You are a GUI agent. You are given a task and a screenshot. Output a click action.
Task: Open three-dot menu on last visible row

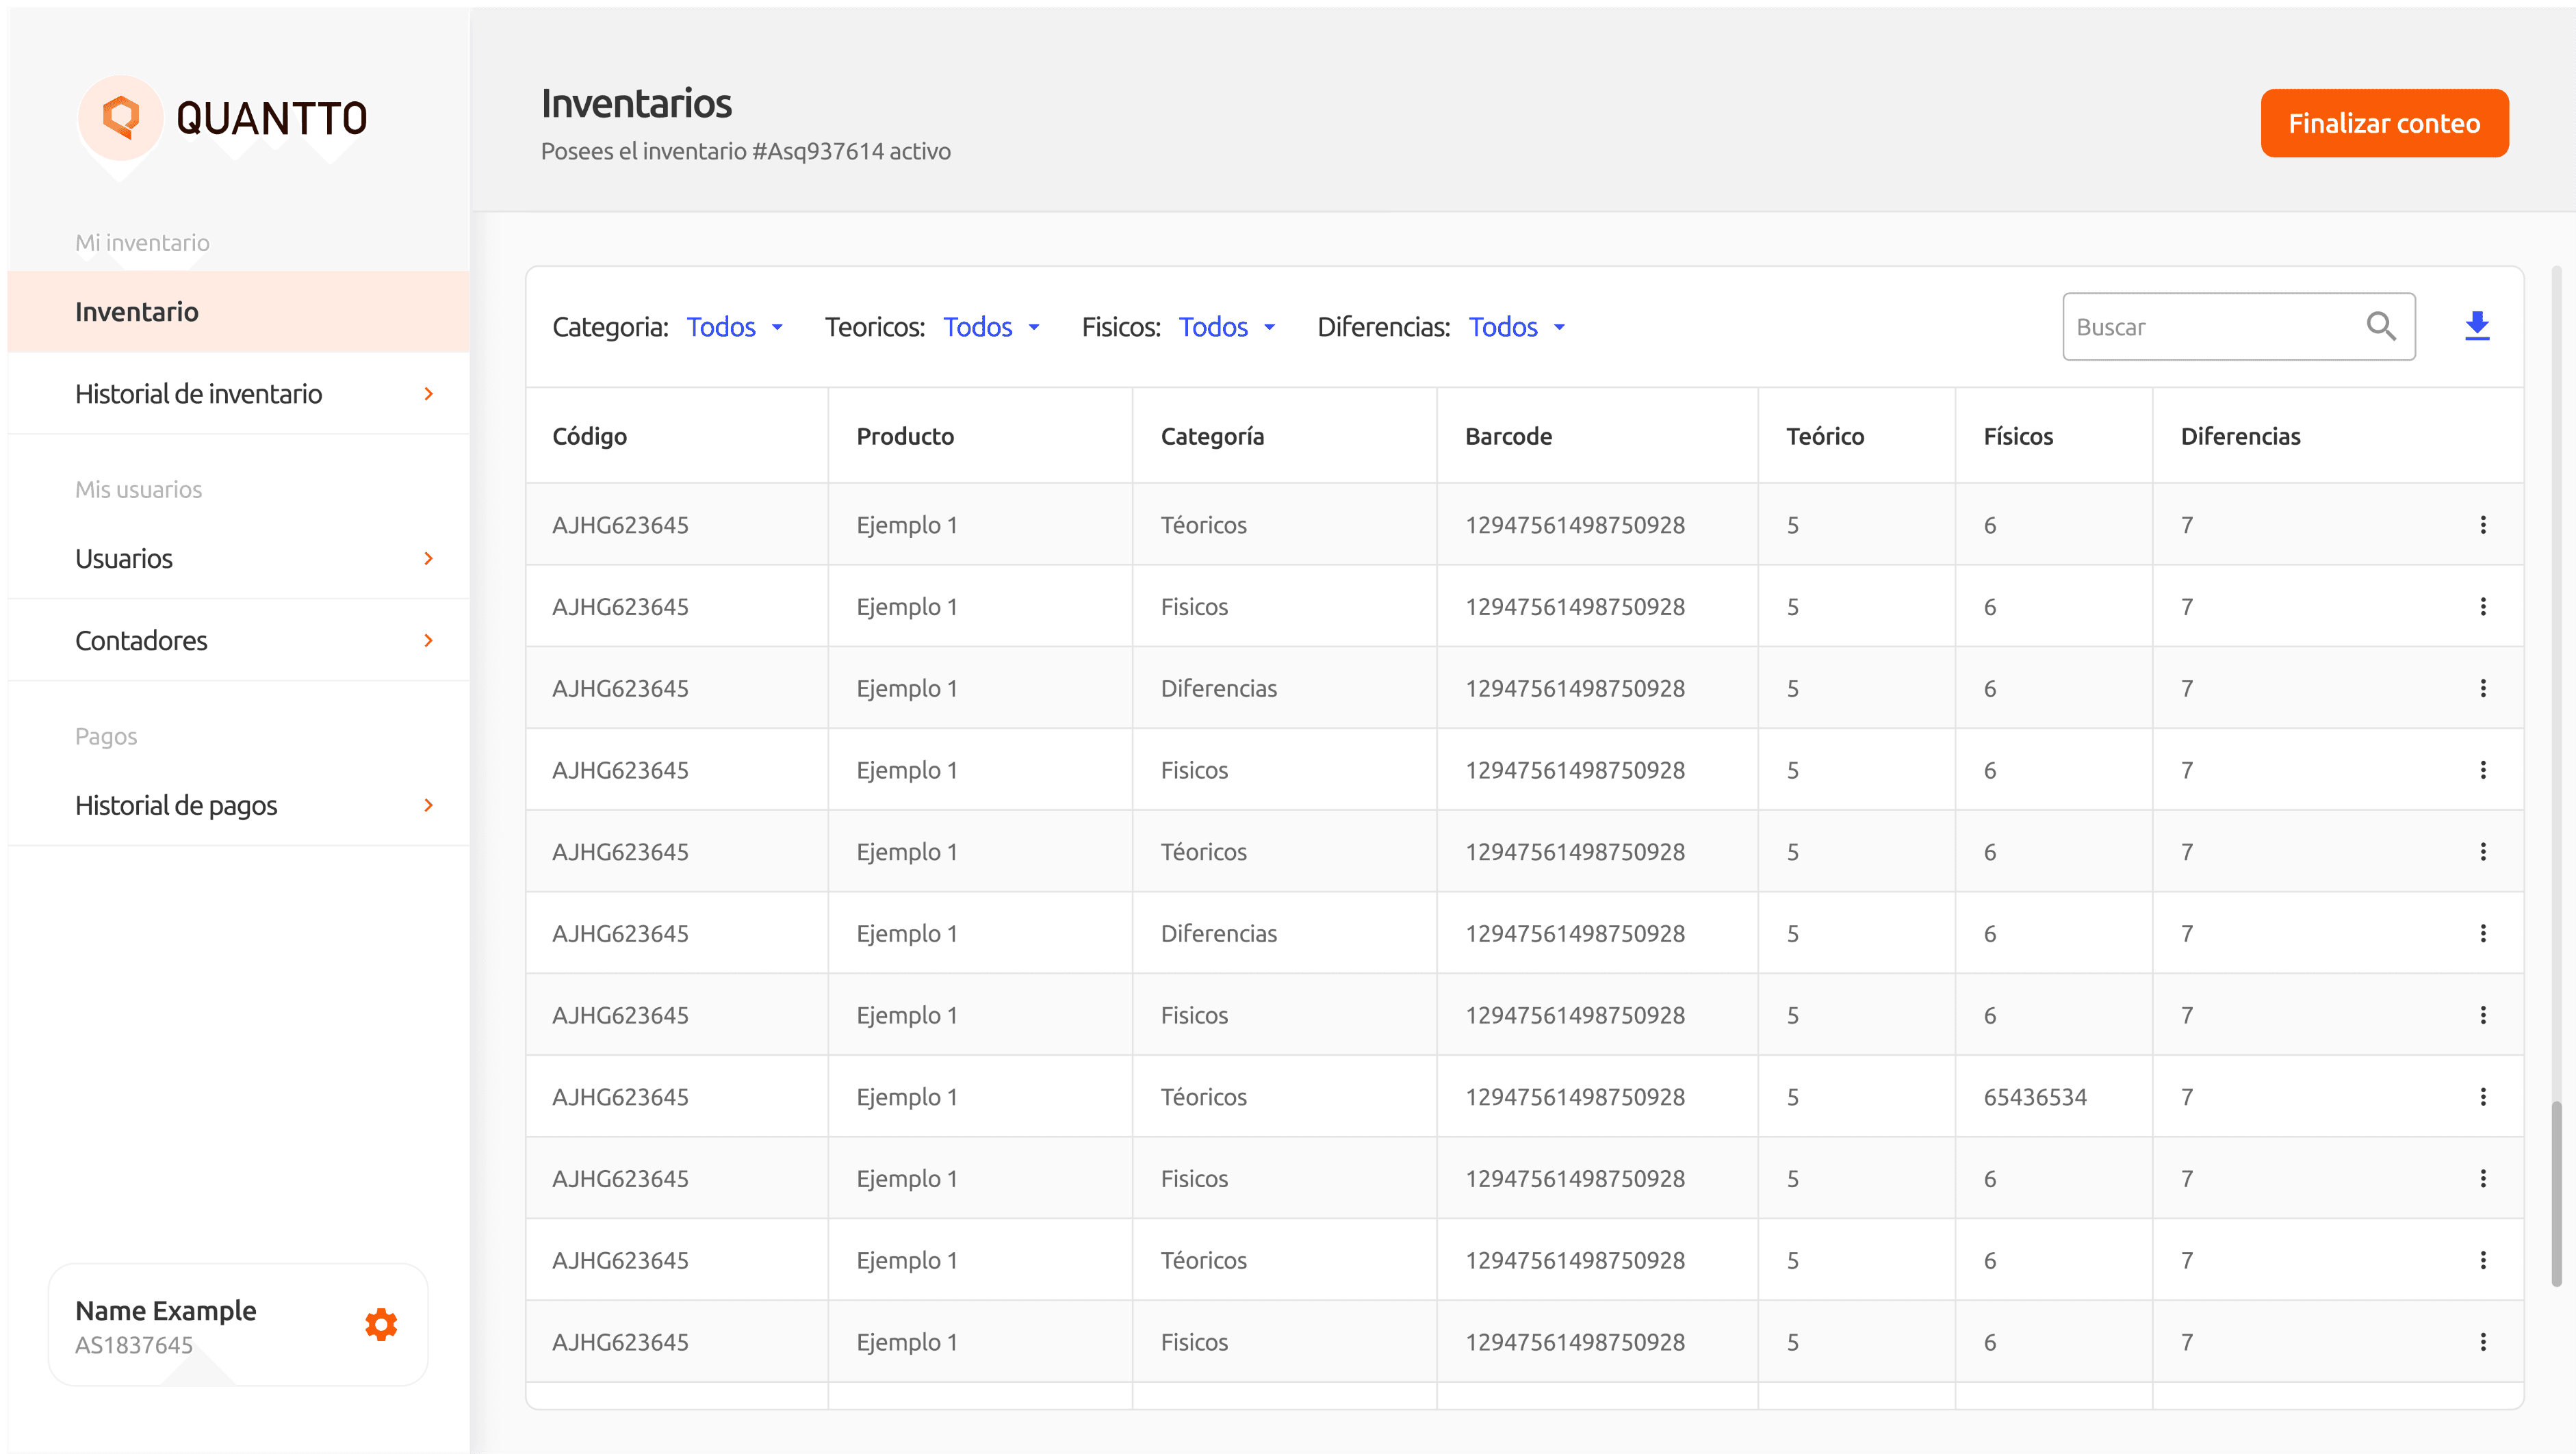pos(2482,1342)
